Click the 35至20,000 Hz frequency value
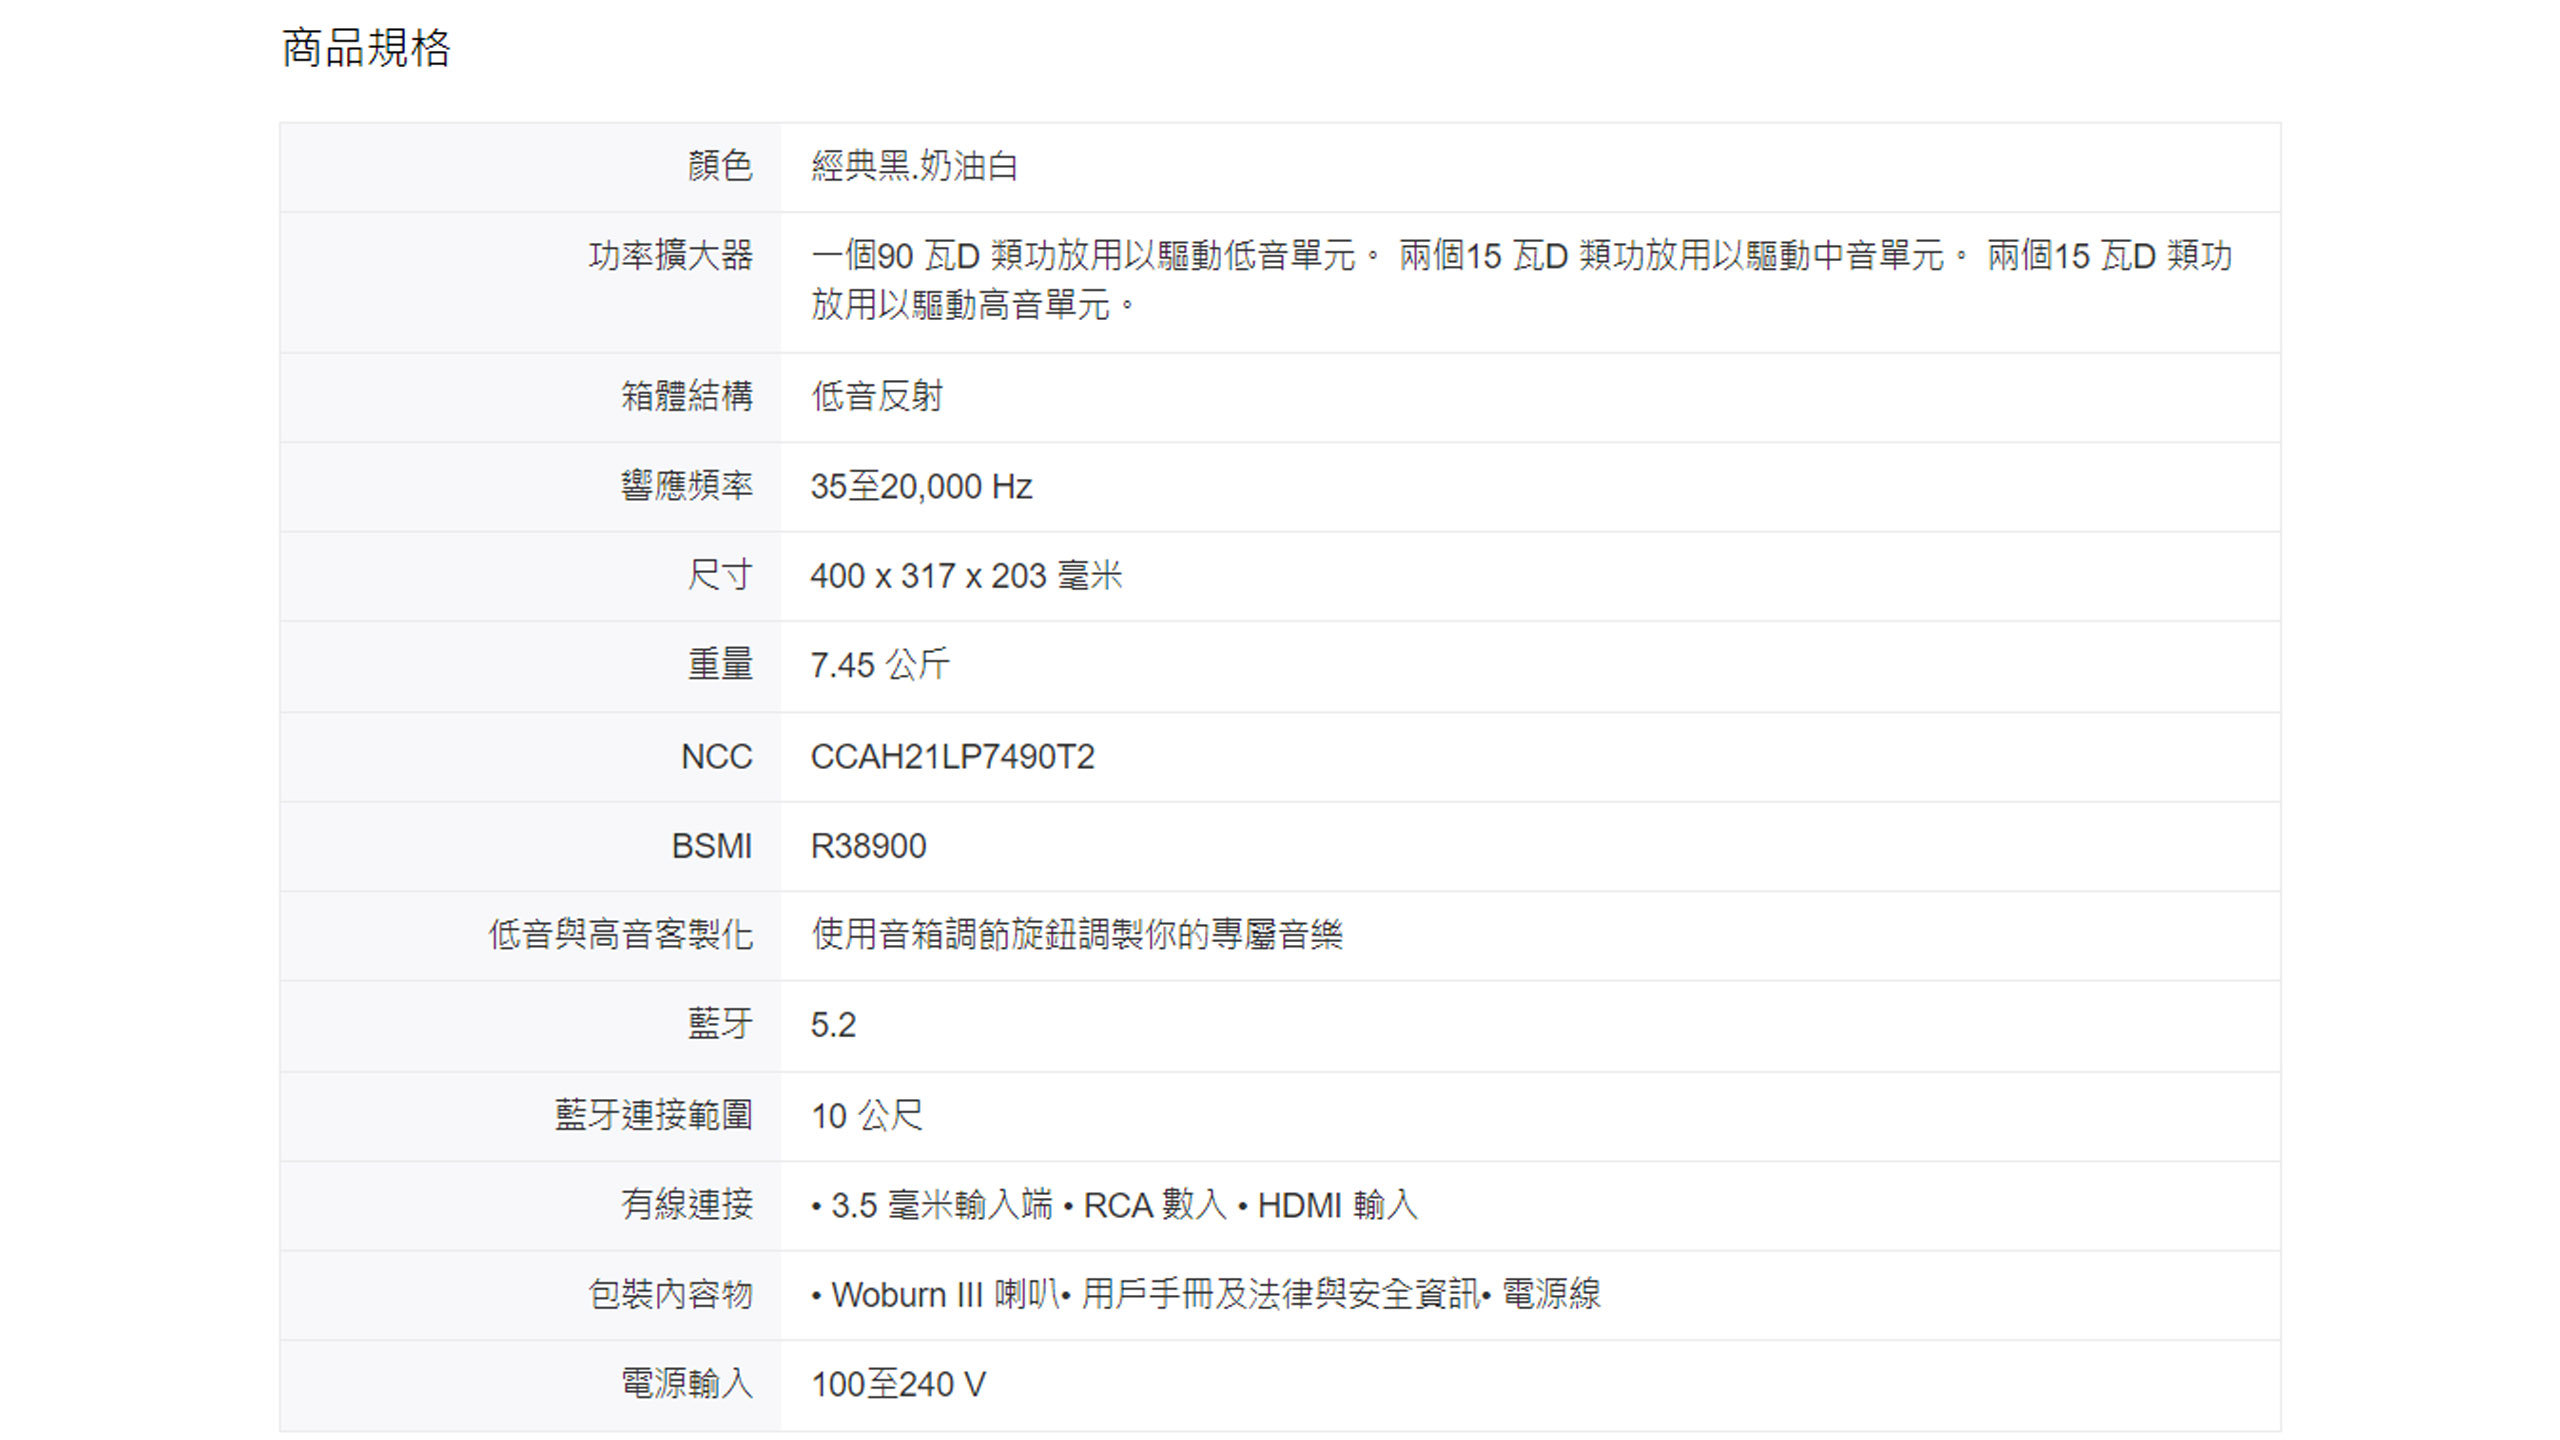The height and width of the screenshot is (1440, 2560). point(921,487)
